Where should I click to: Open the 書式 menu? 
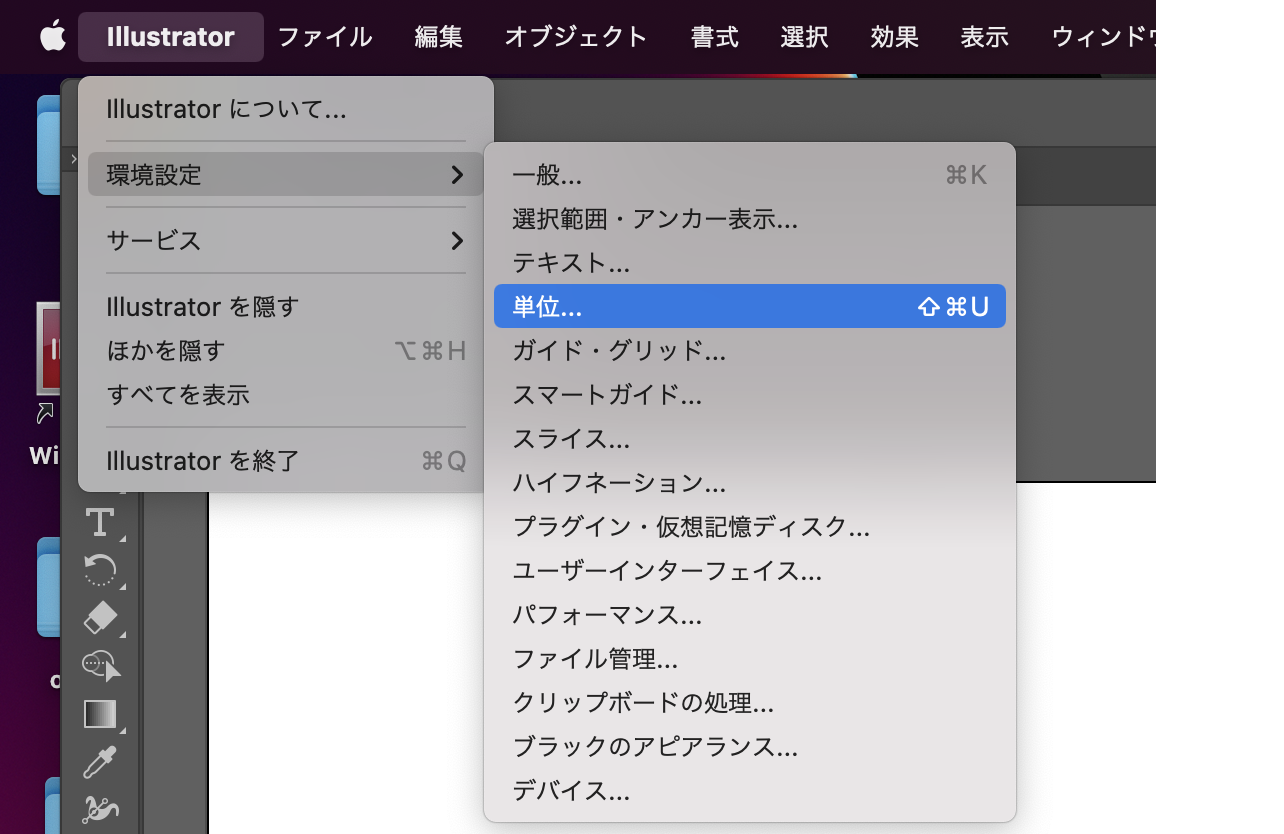tap(715, 37)
